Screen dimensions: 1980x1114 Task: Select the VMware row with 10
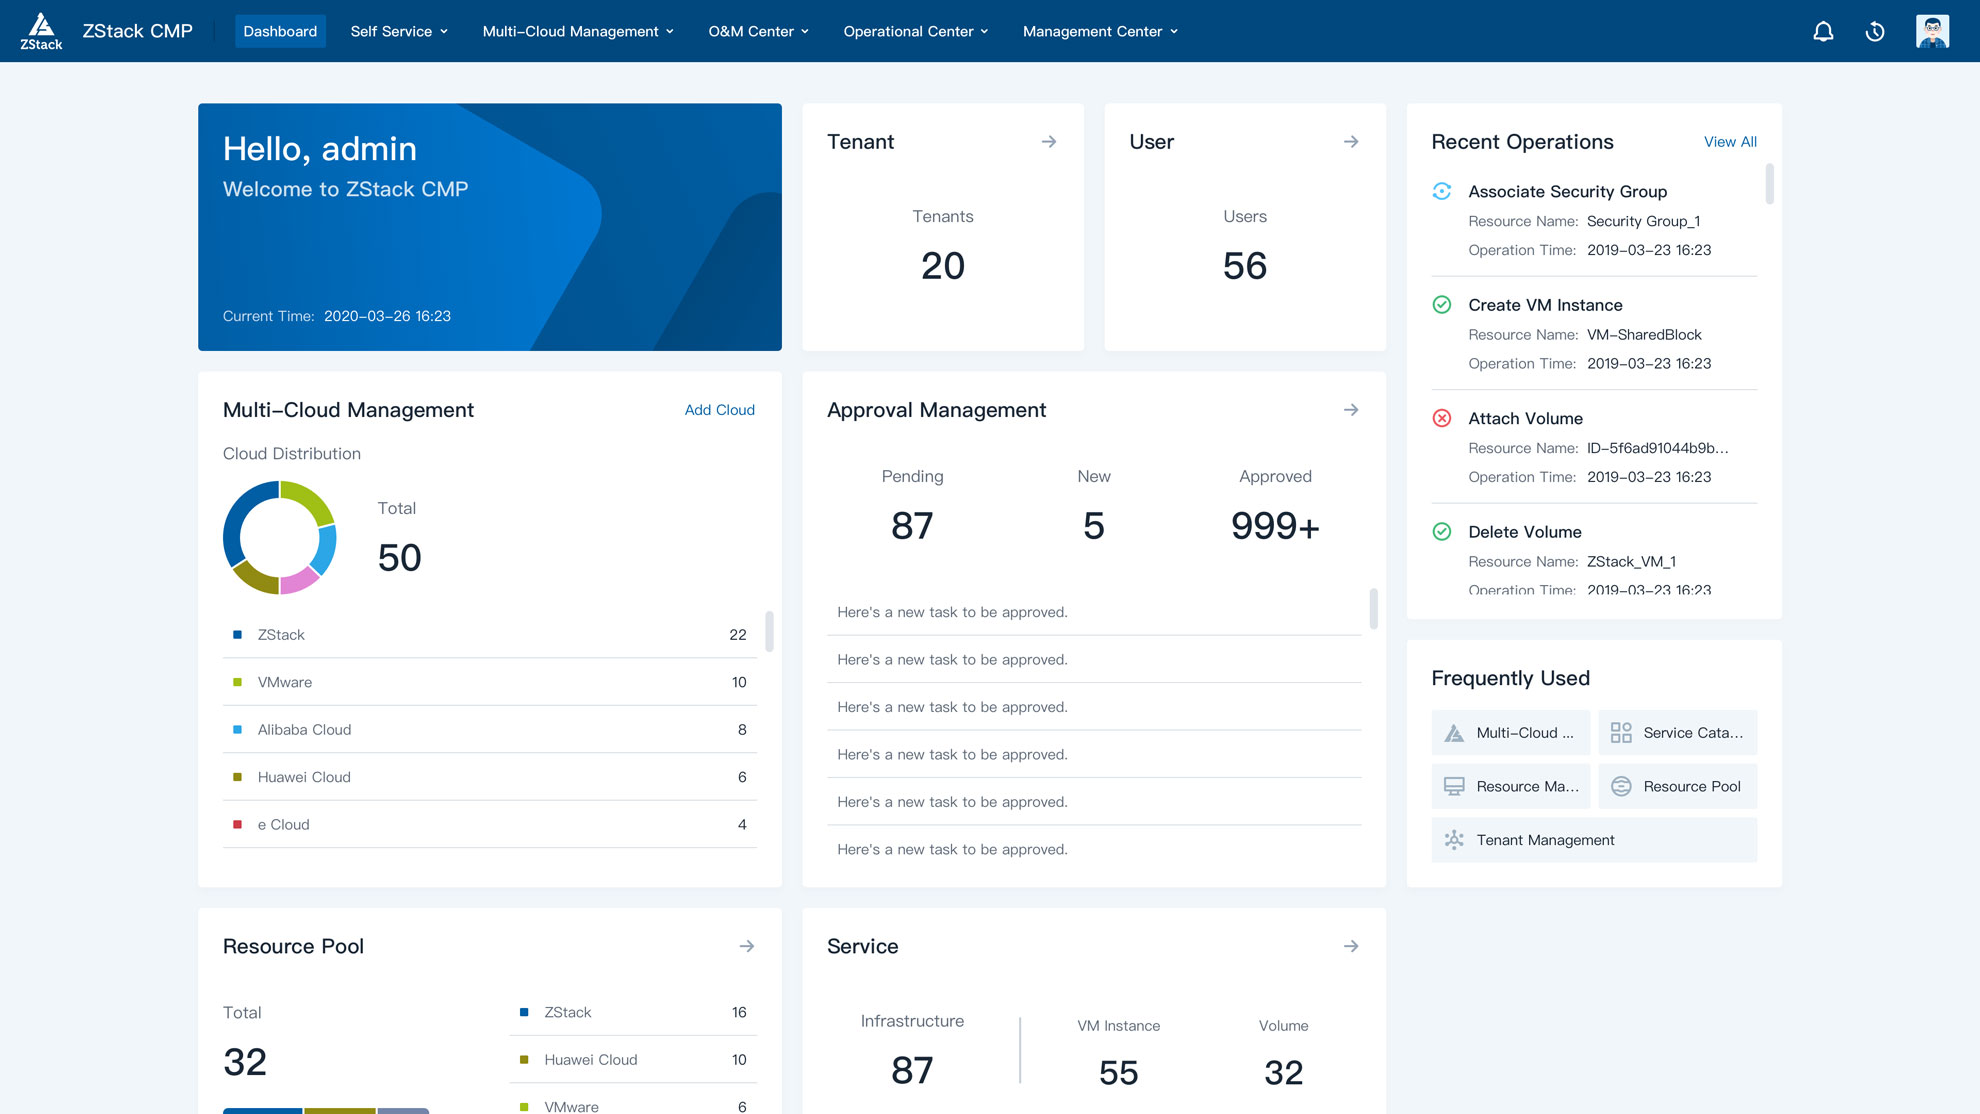tap(489, 682)
